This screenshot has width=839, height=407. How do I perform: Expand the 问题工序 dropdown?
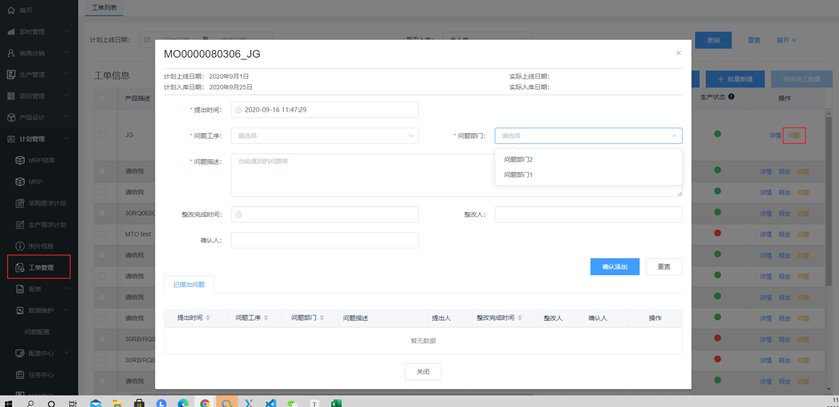click(x=324, y=136)
